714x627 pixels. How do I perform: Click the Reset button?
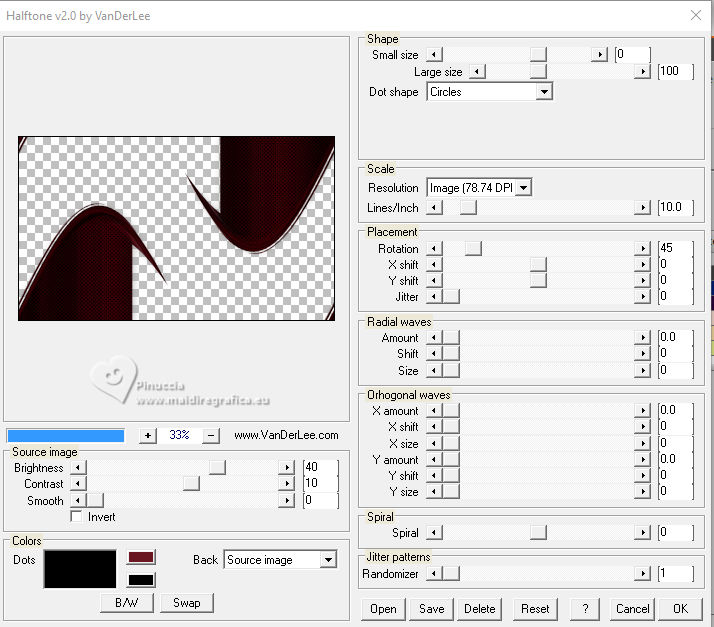click(x=535, y=609)
